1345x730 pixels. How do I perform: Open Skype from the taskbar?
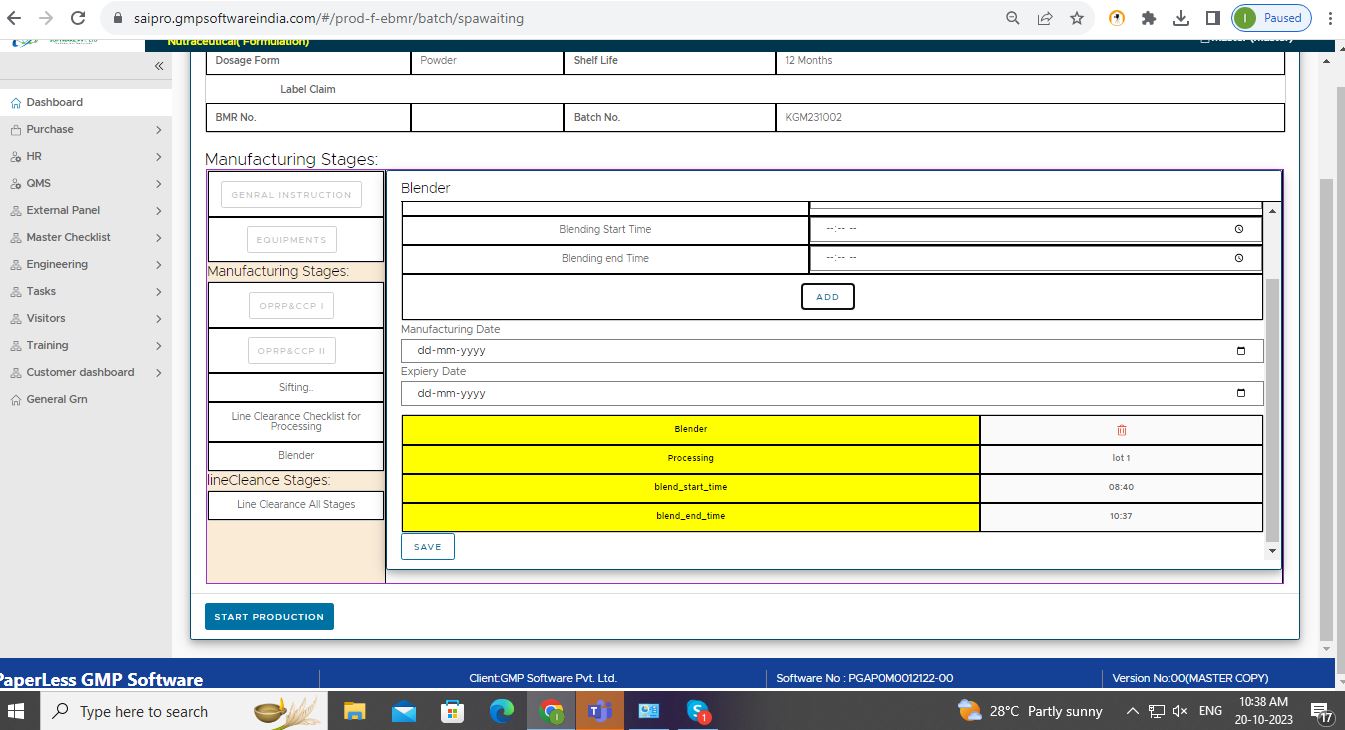click(698, 711)
